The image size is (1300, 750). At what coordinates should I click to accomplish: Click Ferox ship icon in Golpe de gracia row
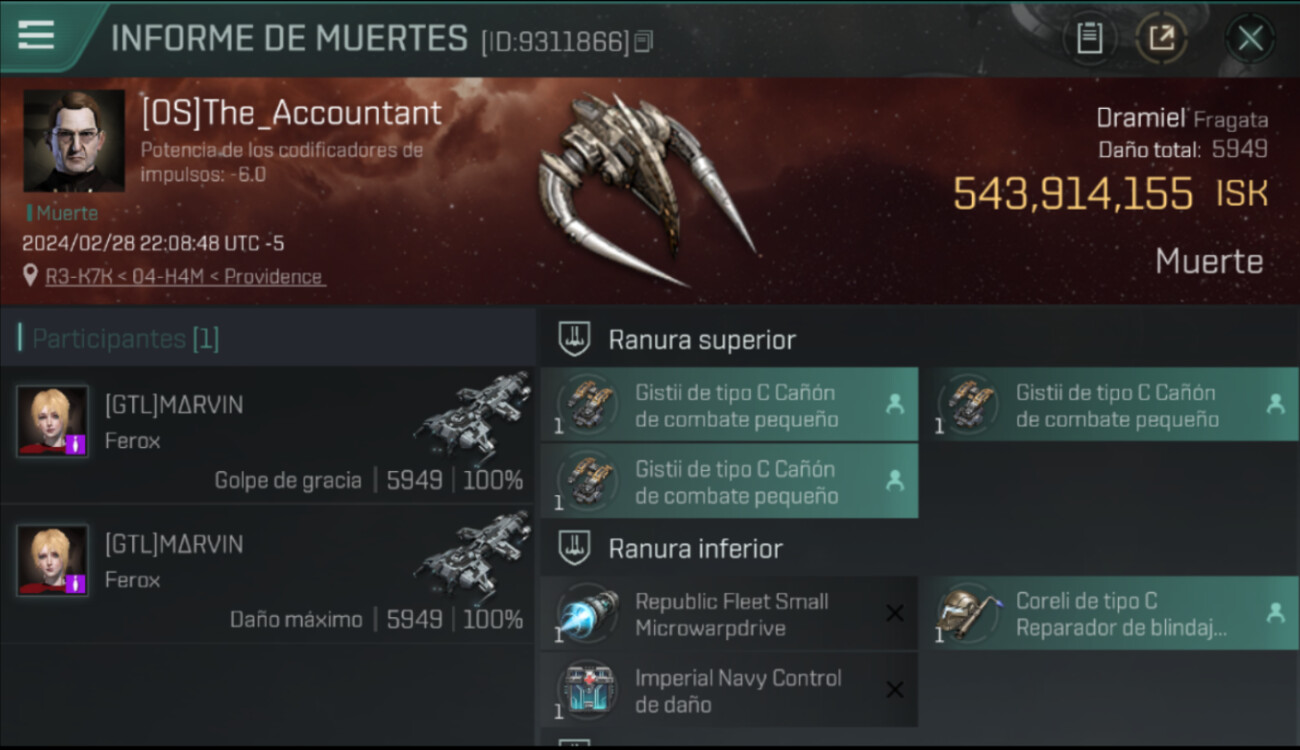(x=472, y=417)
